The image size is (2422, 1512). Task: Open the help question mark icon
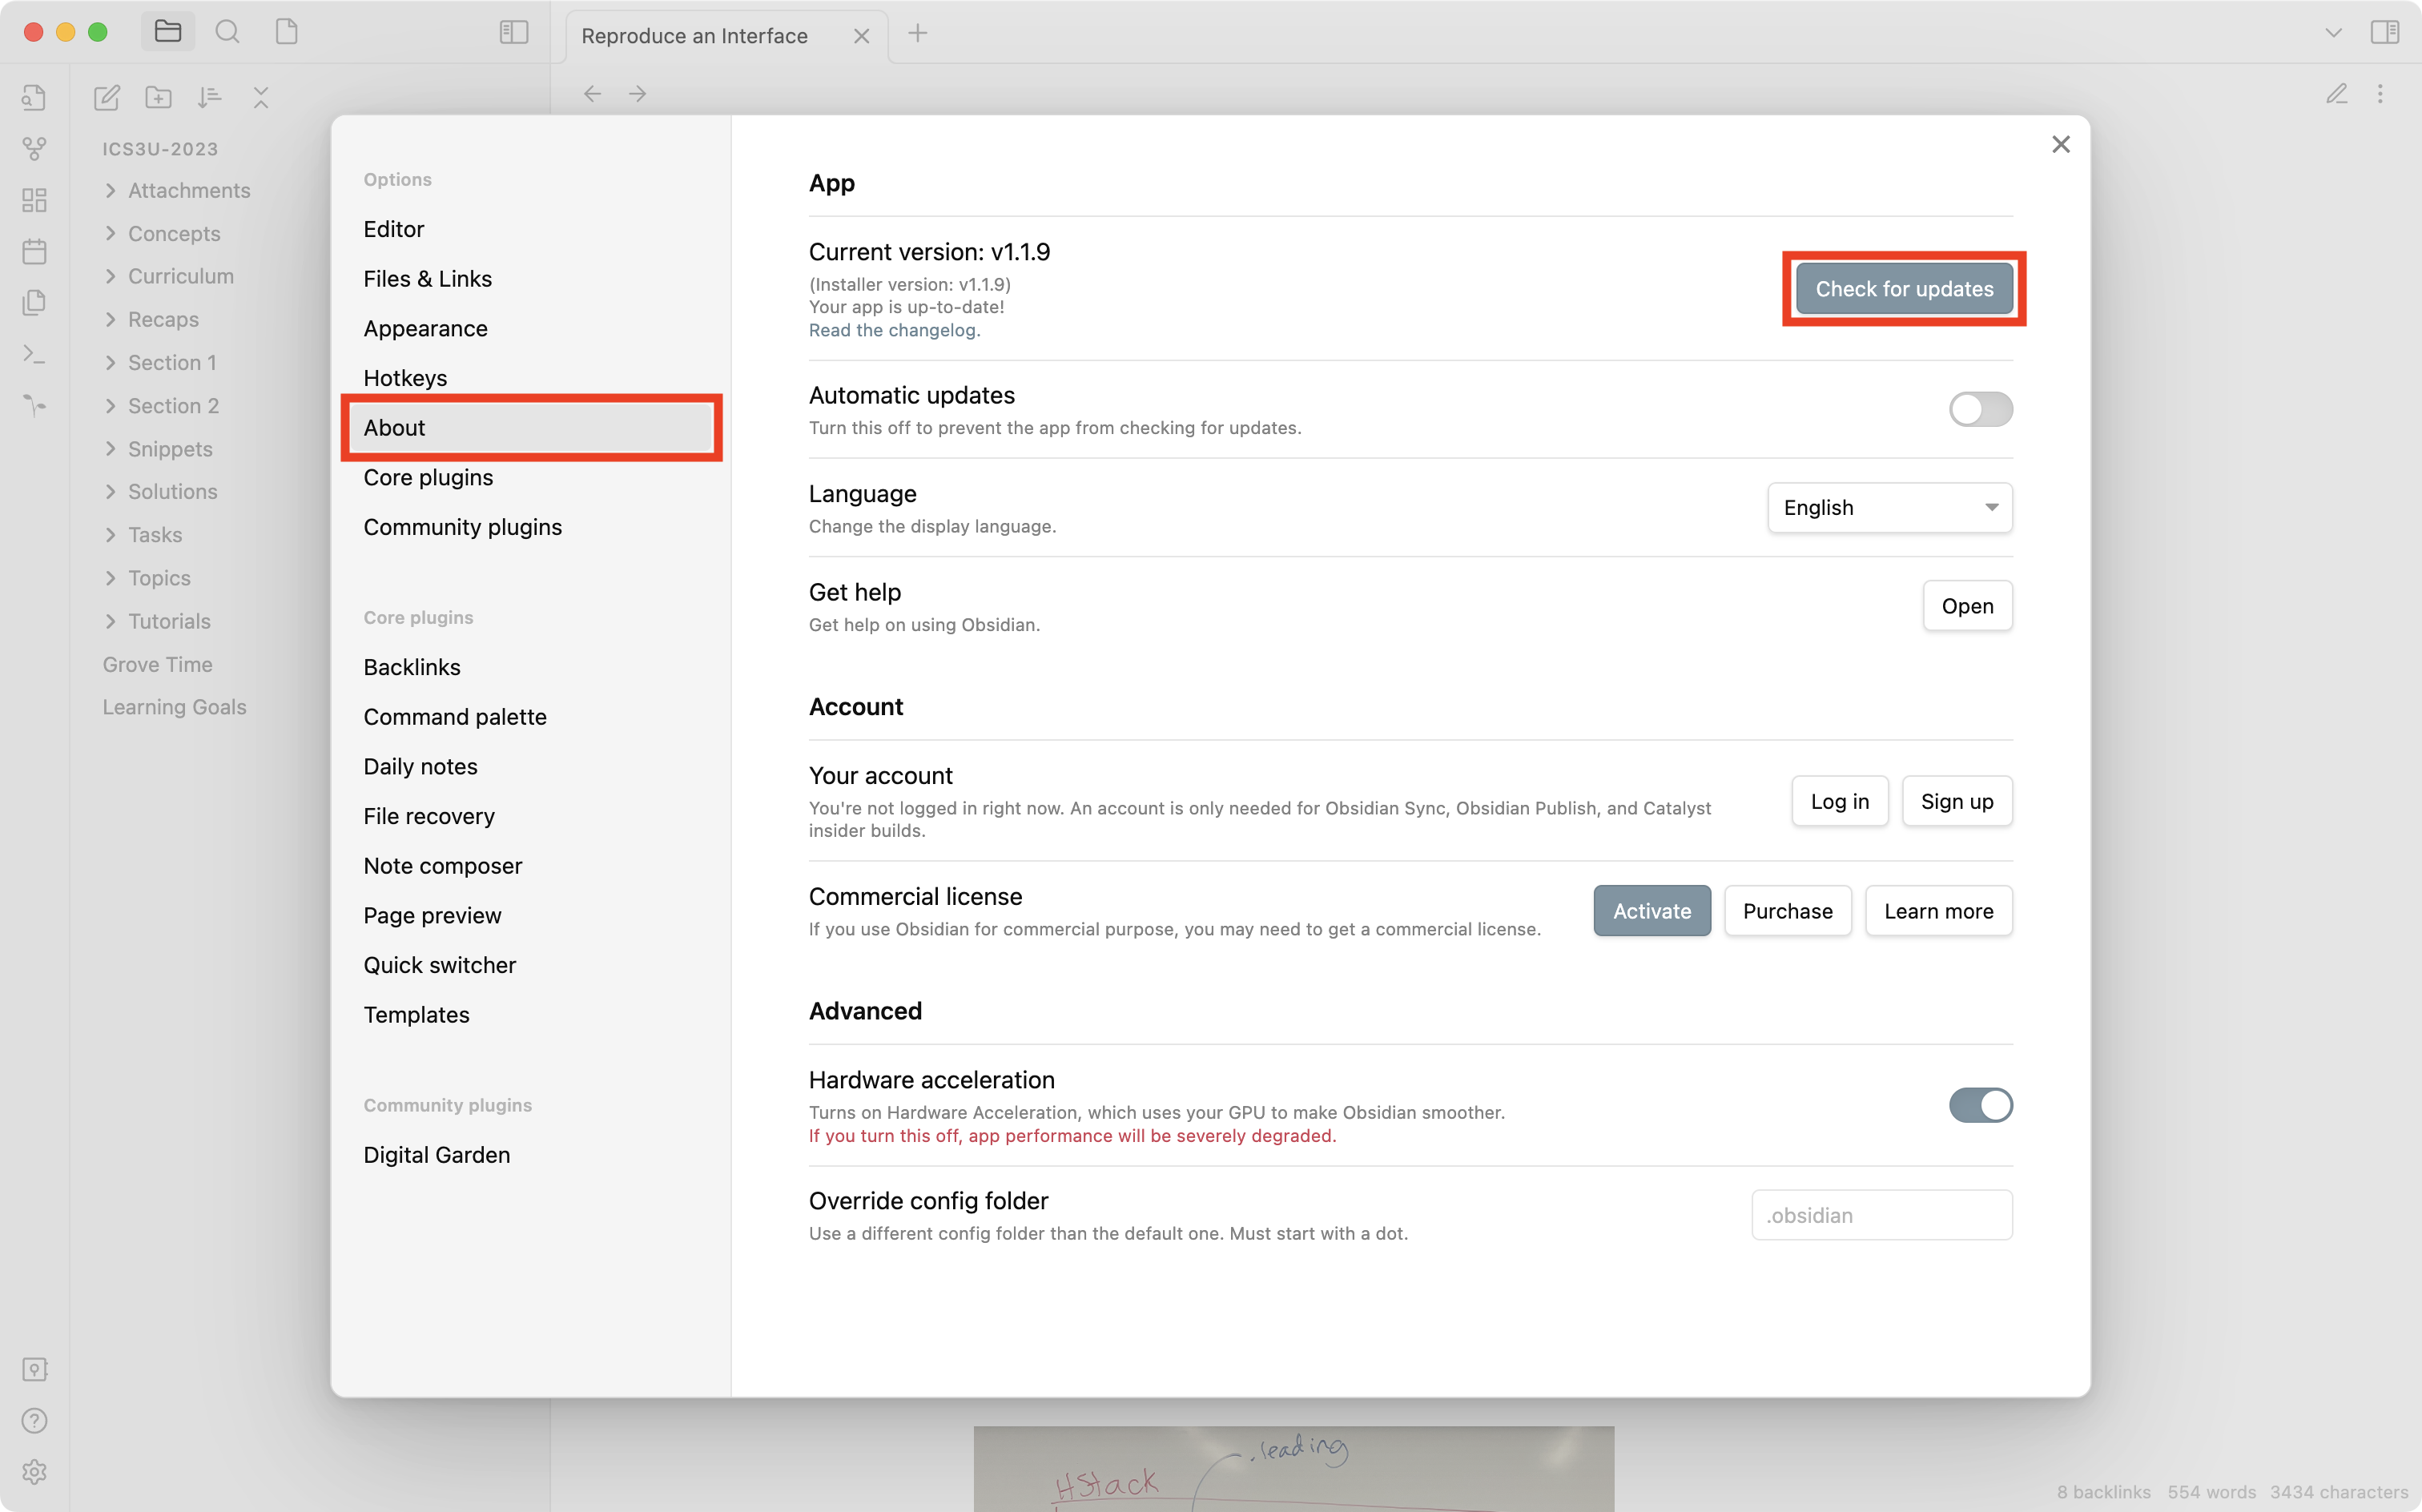click(34, 1420)
